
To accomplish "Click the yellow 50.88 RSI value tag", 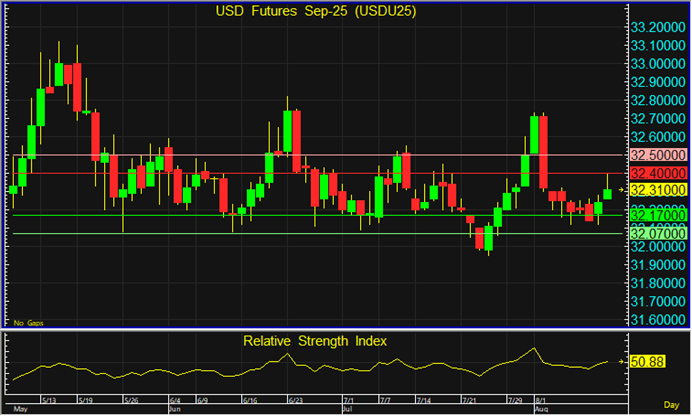I will tap(649, 361).
